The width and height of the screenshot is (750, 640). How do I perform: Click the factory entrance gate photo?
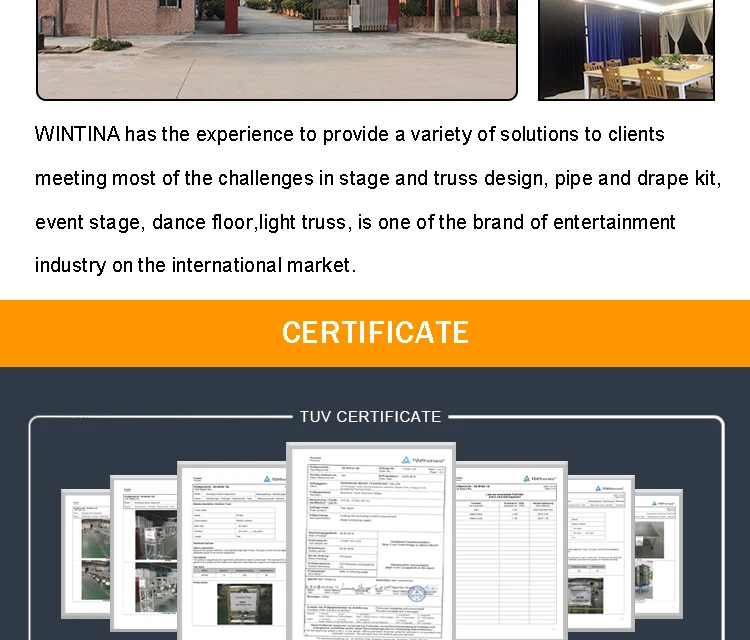[x=277, y=50]
